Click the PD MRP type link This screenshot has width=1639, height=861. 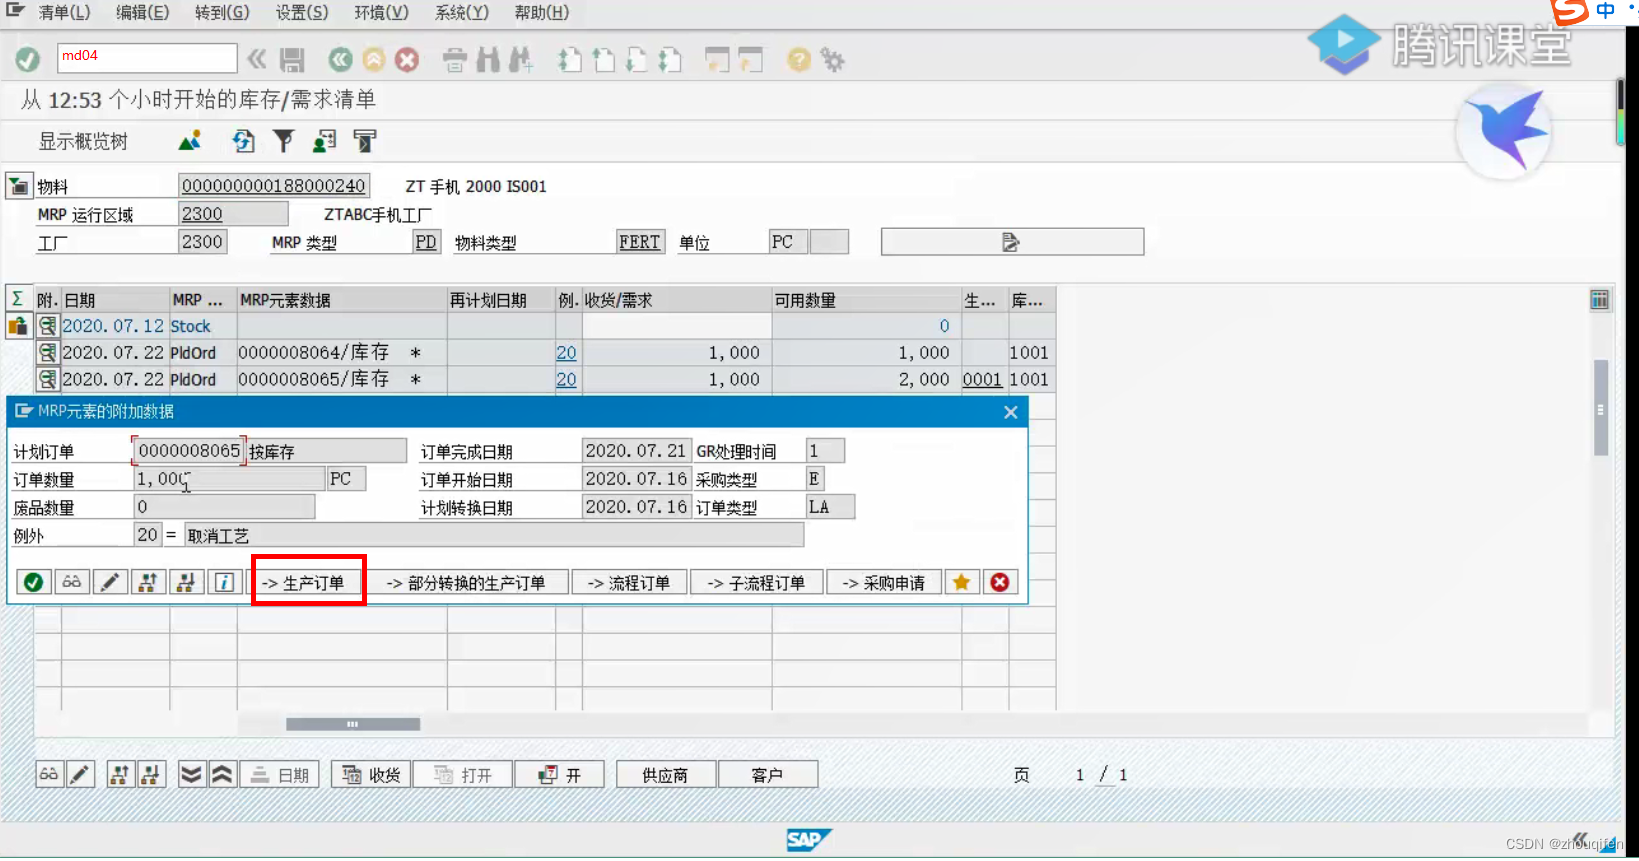(426, 242)
